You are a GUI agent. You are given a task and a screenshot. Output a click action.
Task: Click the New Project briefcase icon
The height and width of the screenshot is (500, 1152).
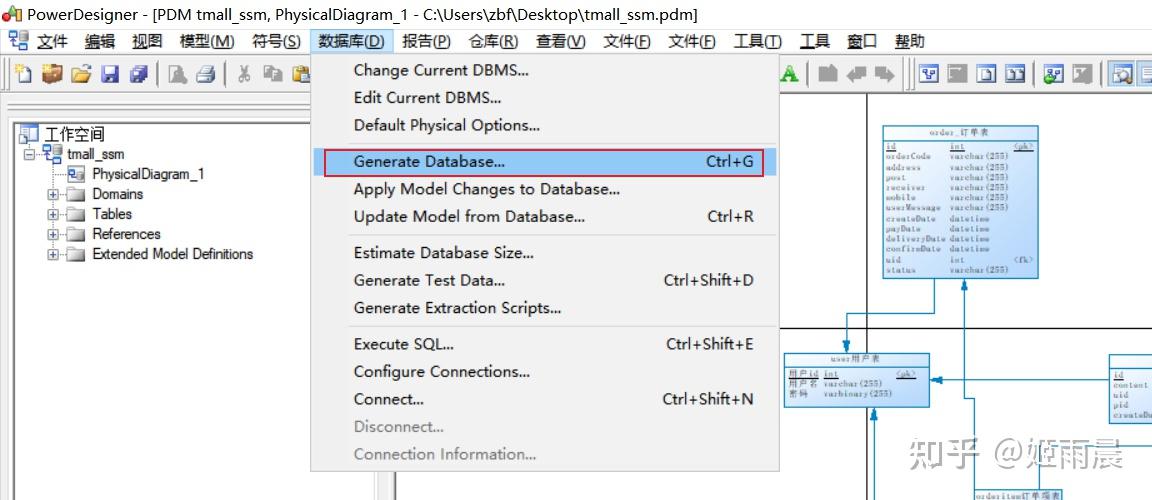[x=52, y=74]
